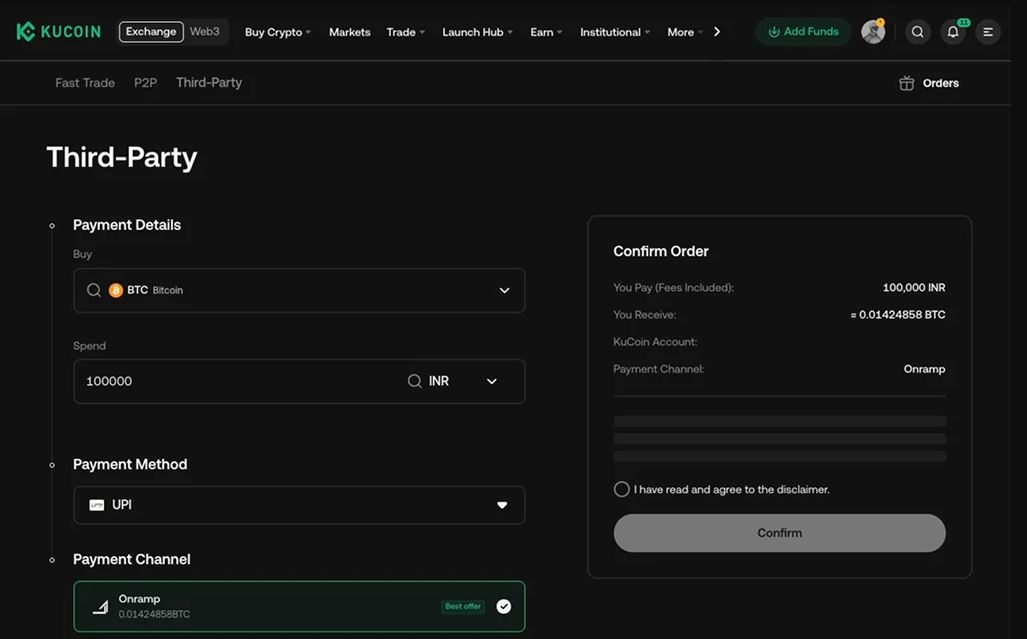The image size is (1027, 639).
Task: Click the Add Funds button
Action: (x=803, y=31)
